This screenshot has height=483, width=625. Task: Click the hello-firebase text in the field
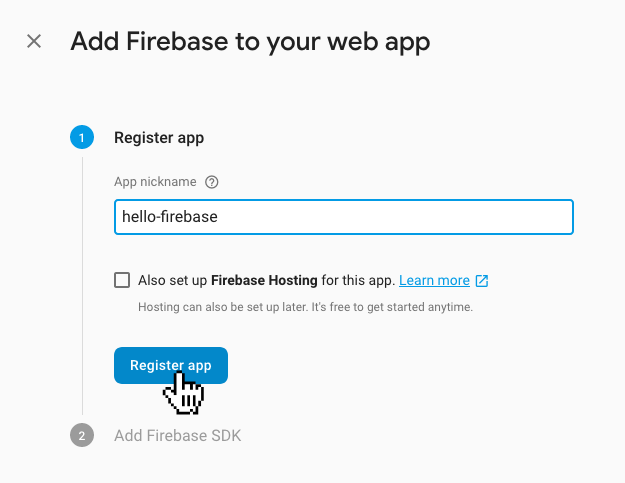169,217
